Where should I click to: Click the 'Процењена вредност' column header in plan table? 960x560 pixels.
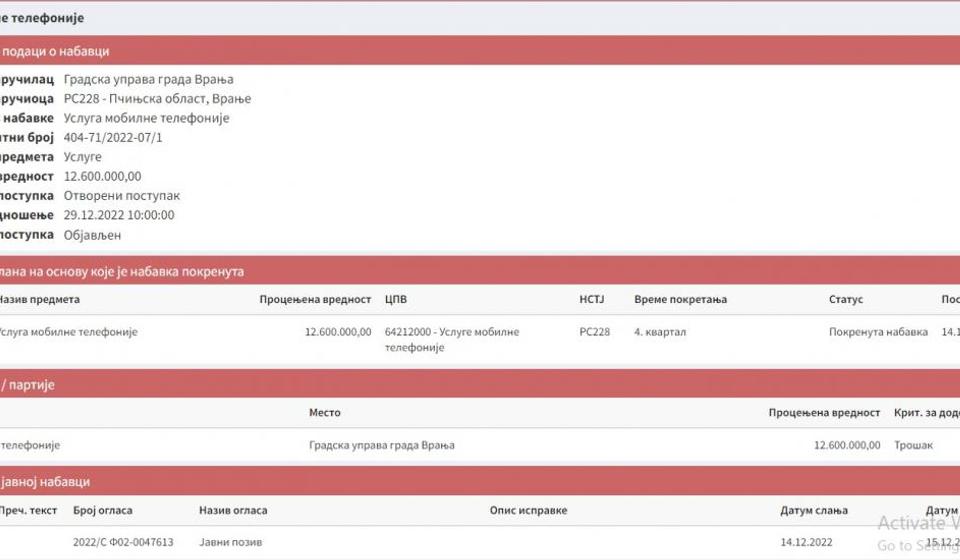[x=315, y=299]
